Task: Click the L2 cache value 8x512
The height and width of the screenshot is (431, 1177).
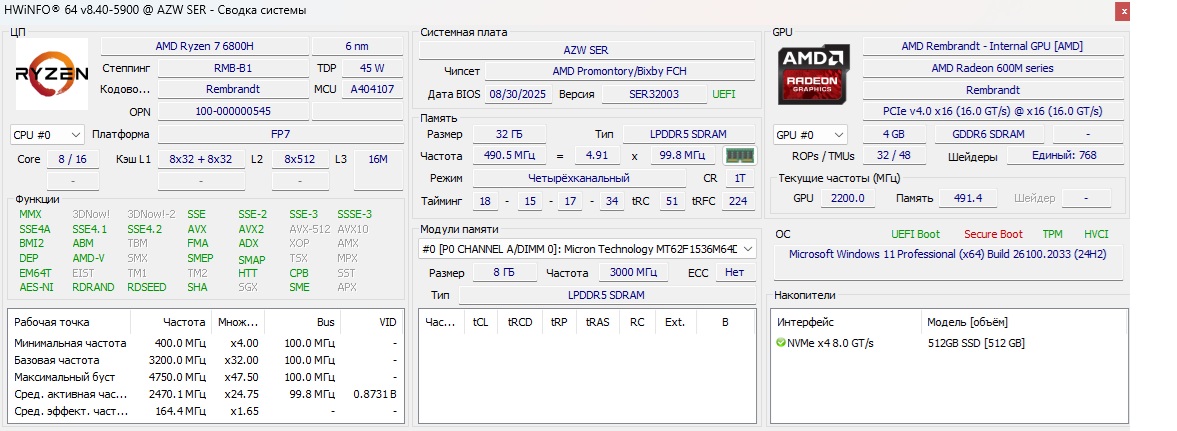Action: (300, 159)
